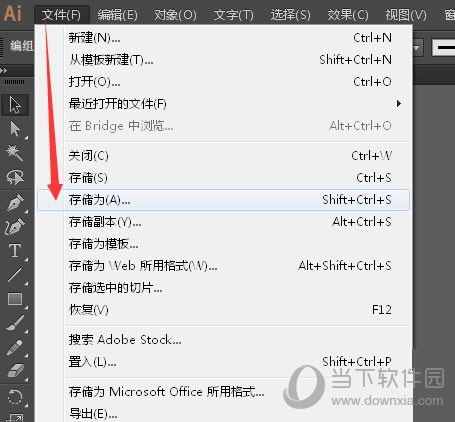
Task: Expand toolbar with double-arrow chevrons
Action: [4, 71]
